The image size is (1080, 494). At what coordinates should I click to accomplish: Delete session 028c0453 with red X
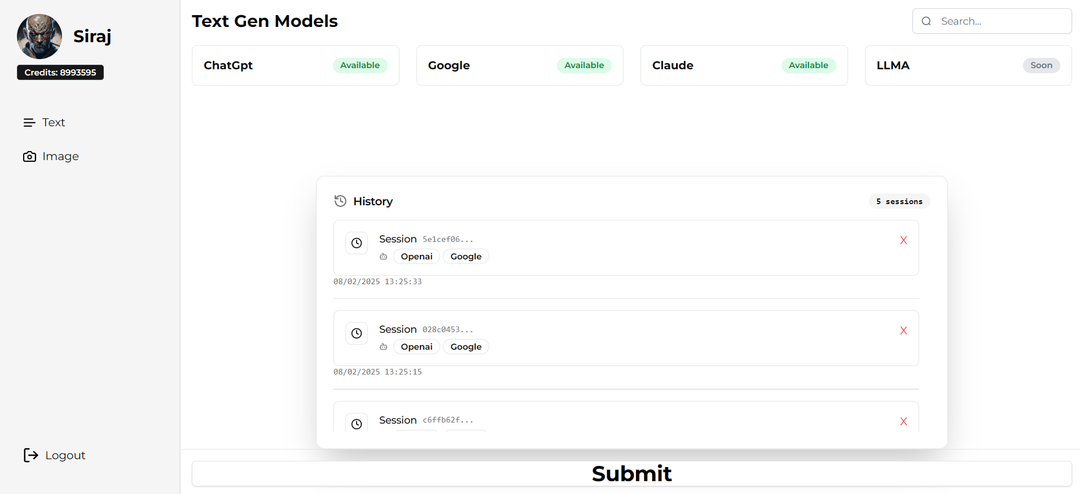click(x=904, y=331)
